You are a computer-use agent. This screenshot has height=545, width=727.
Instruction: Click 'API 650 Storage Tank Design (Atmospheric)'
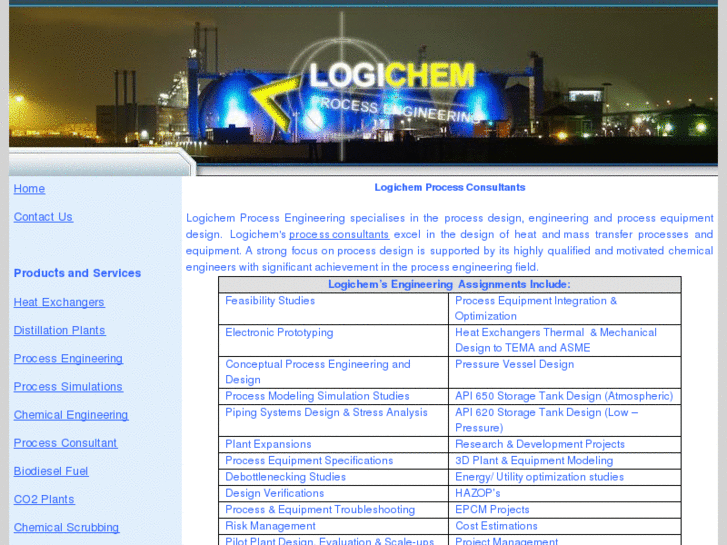pyautogui.click(x=565, y=396)
